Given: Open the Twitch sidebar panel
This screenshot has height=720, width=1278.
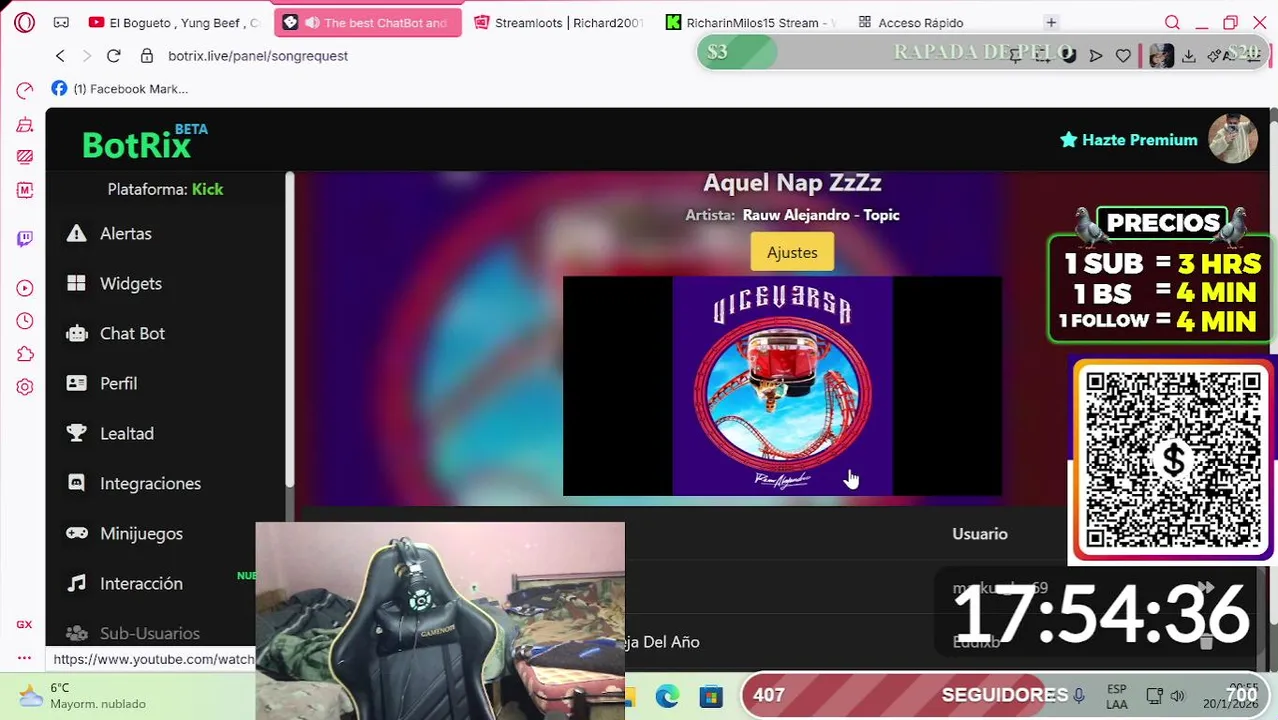Looking at the screenshot, I should tap(25, 238).
